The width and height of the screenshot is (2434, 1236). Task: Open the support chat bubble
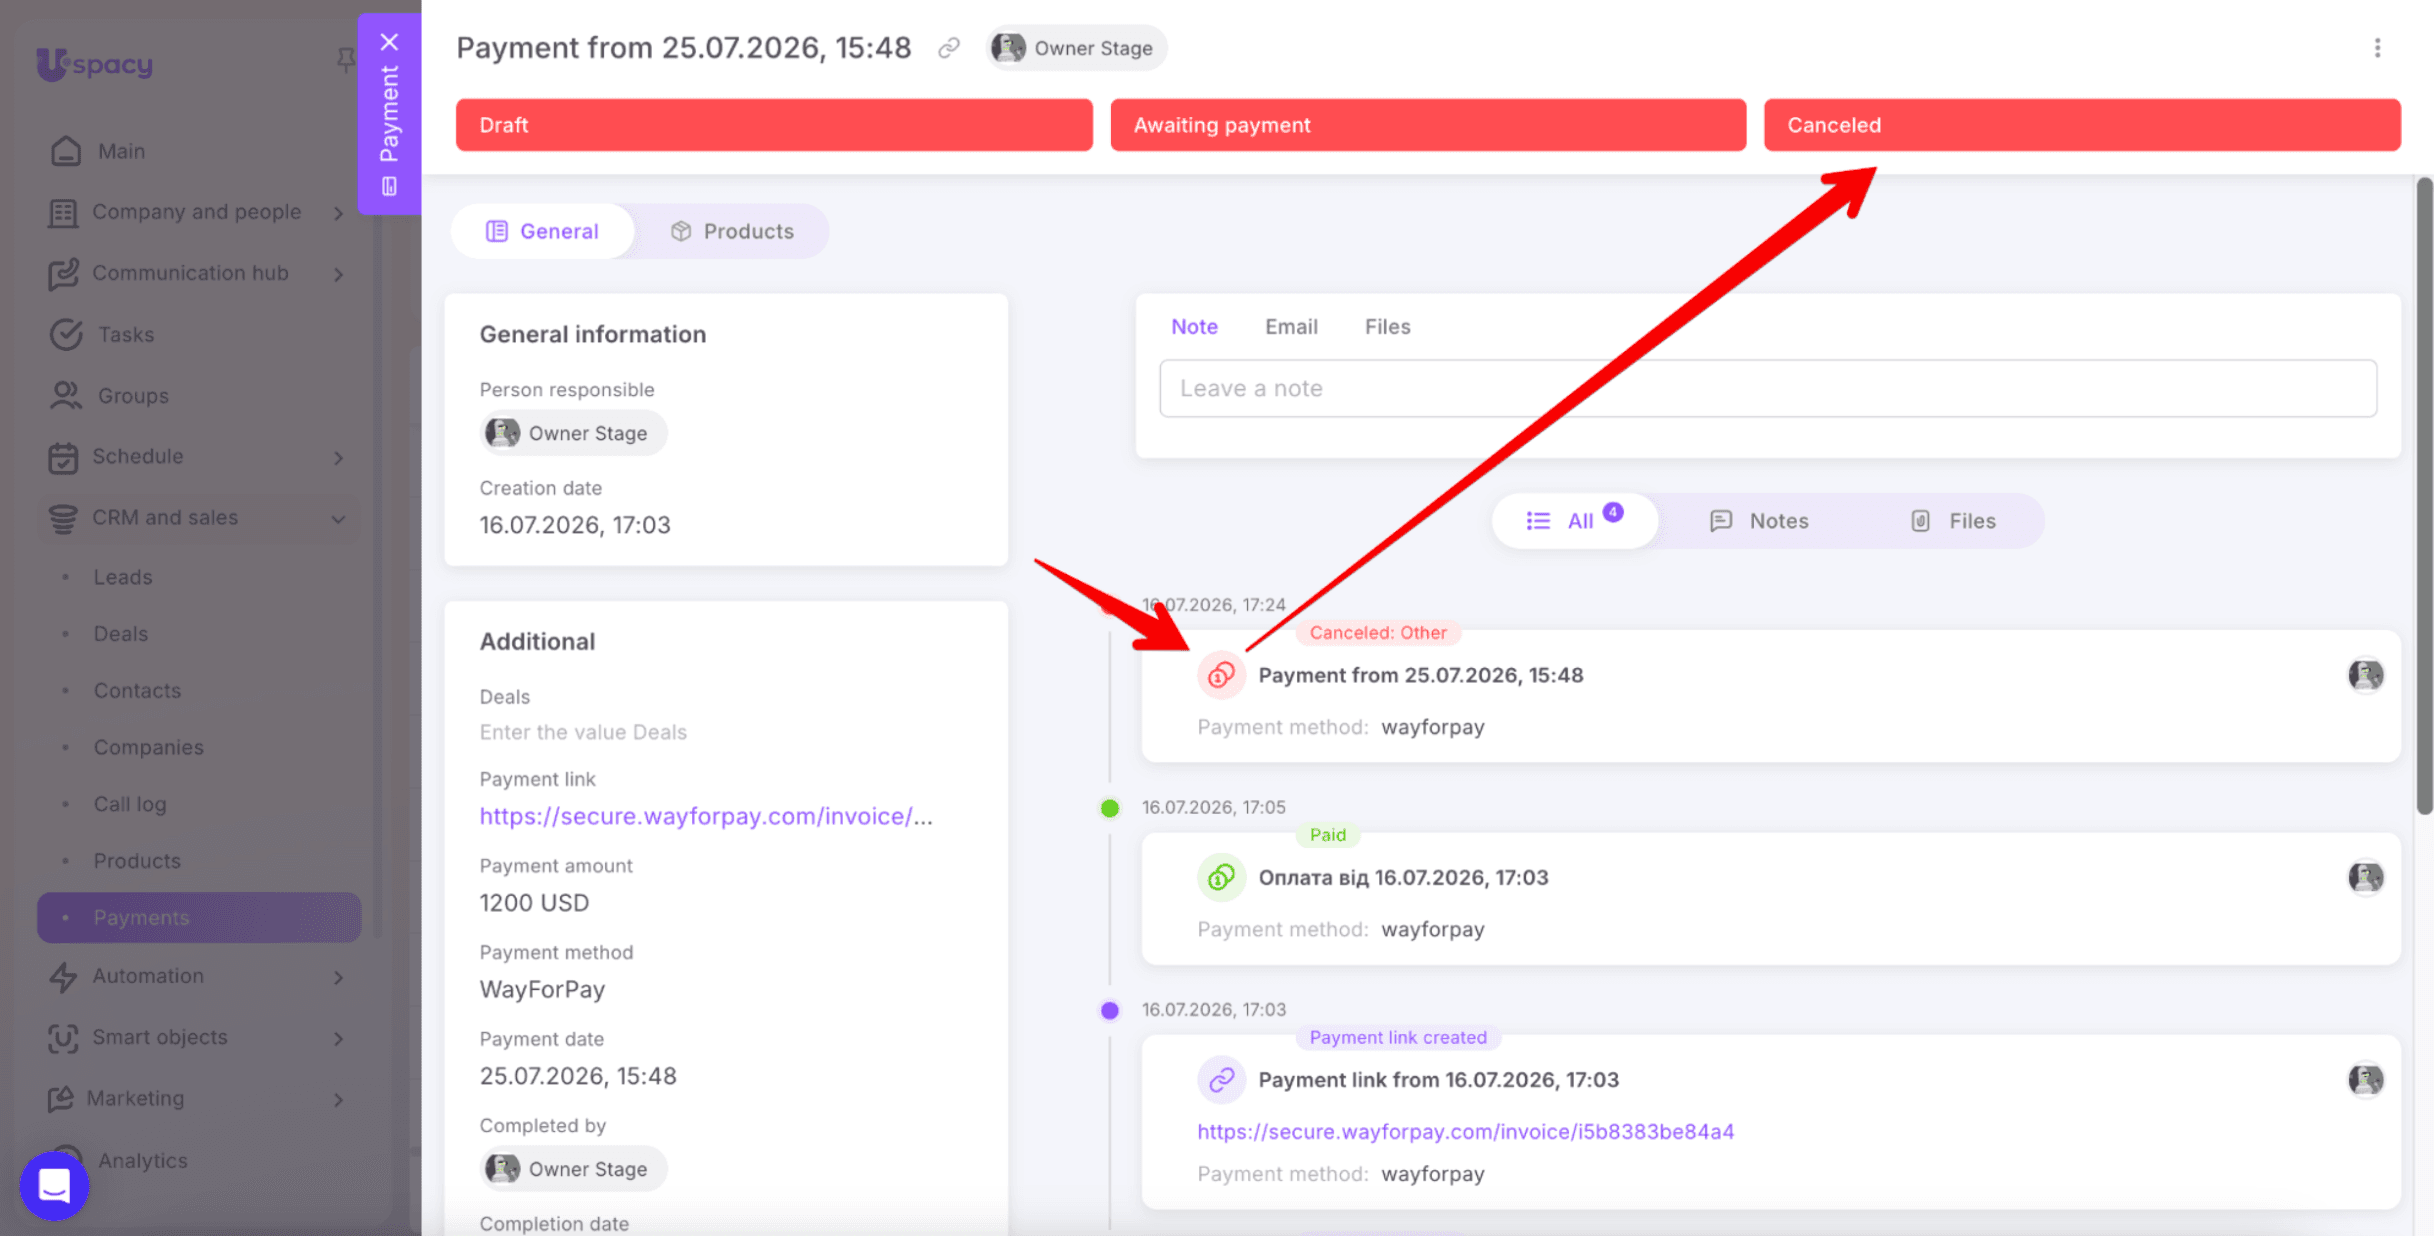click(x=54, y=1186)
